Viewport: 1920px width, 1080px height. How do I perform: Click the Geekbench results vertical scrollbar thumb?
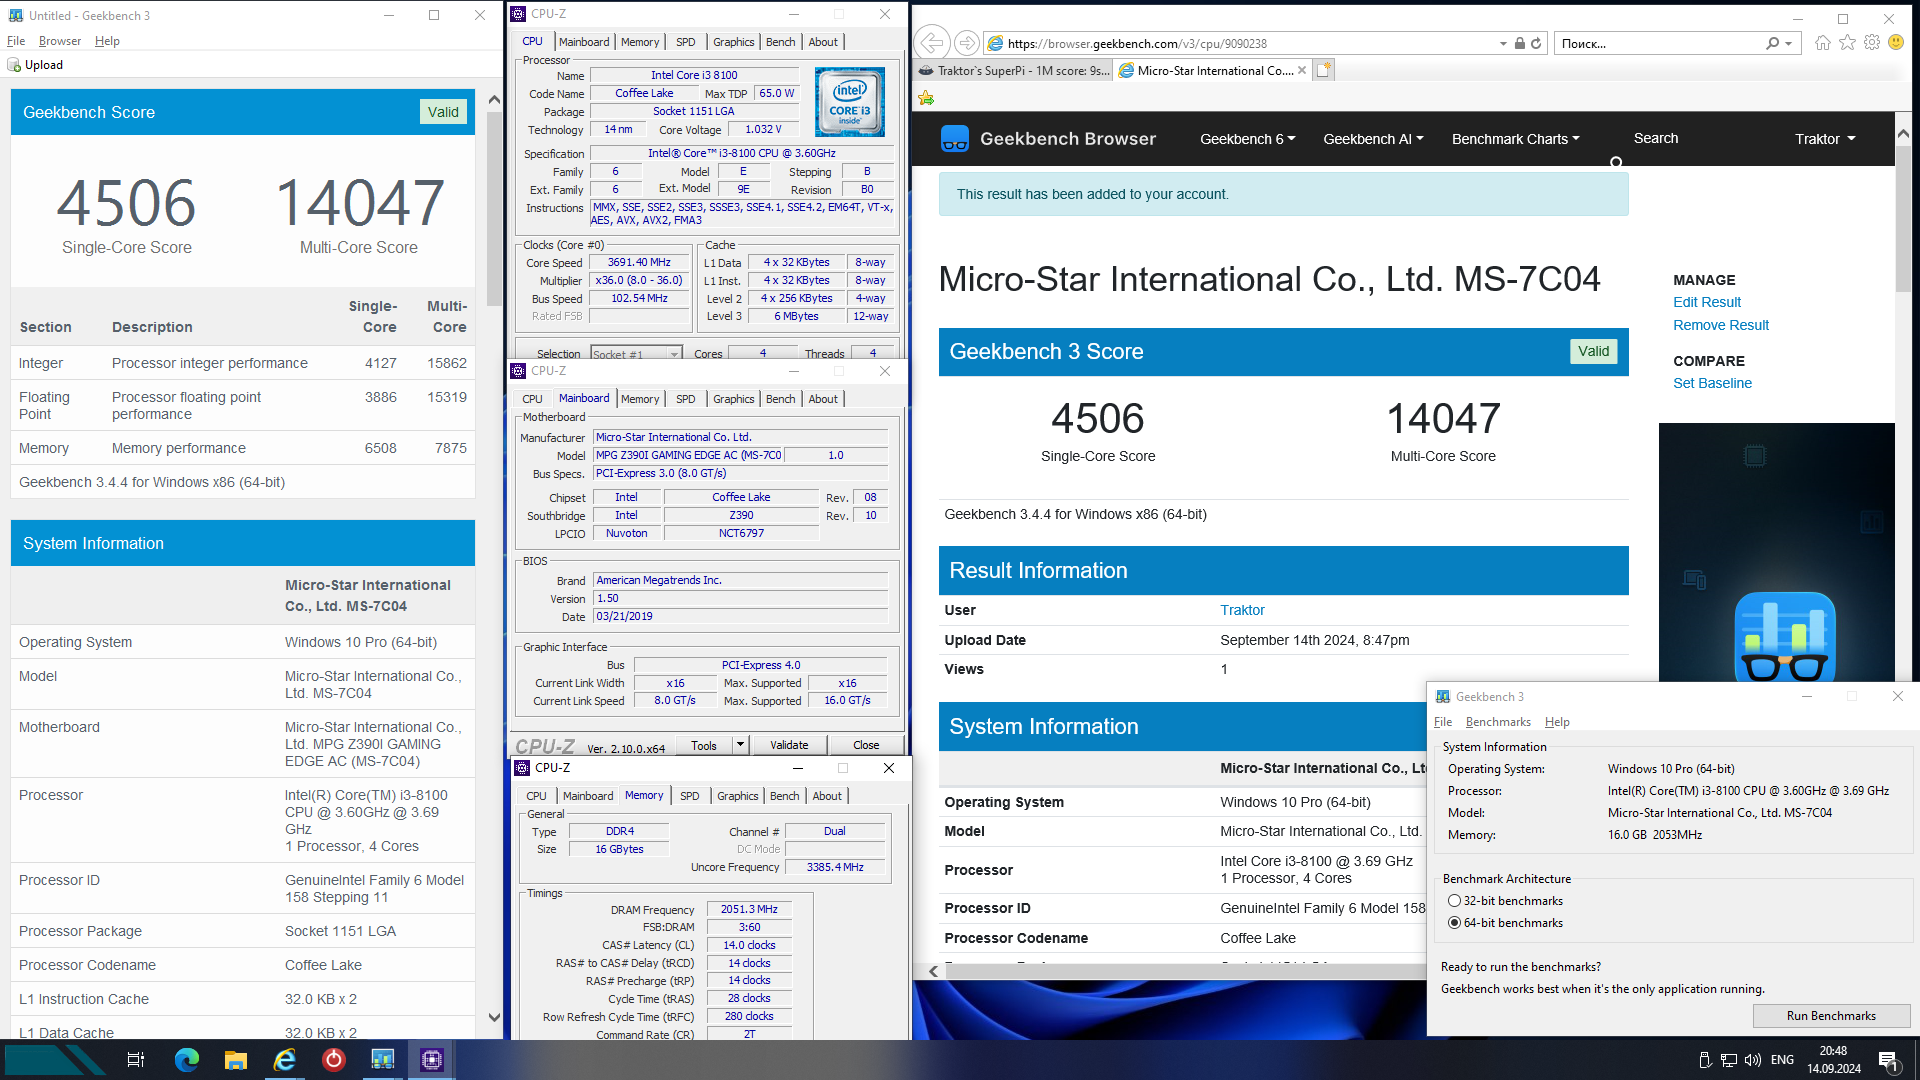pyautogui.click(x=494, y=208)
